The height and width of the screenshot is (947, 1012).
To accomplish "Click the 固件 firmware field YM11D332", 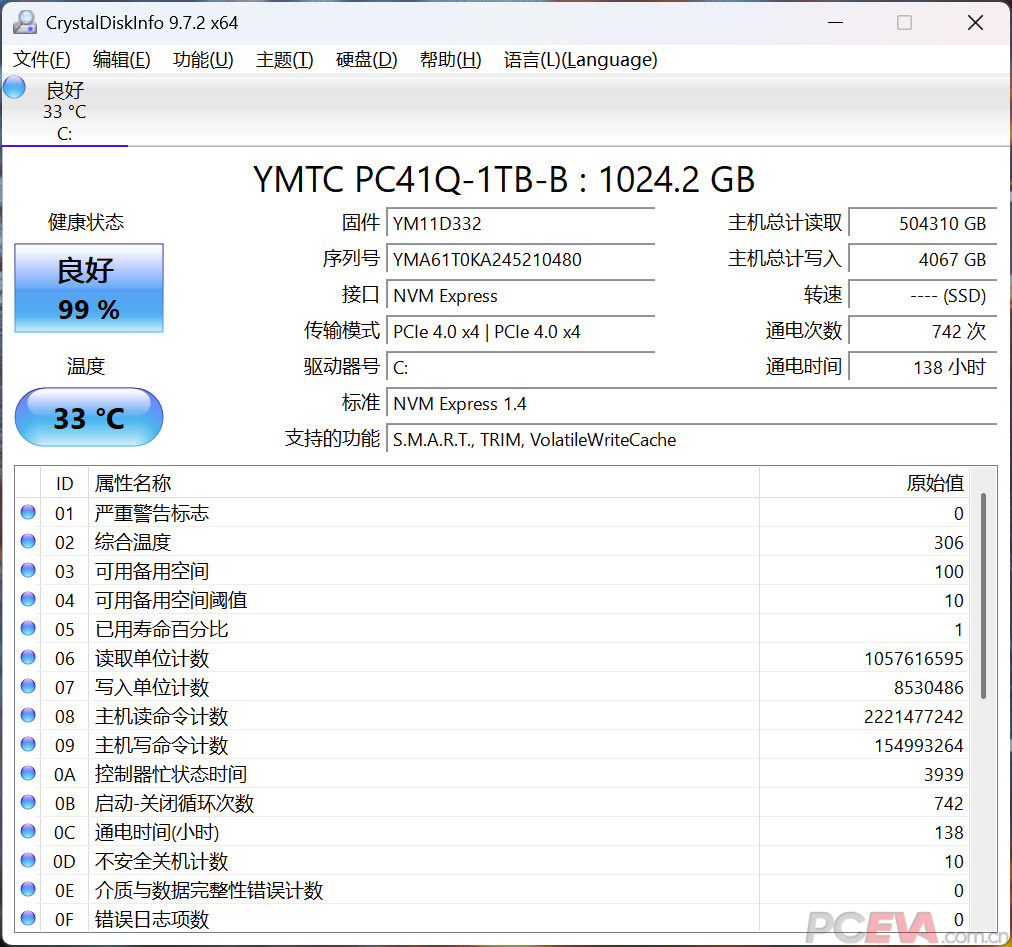I will click(x=520, y=224).
